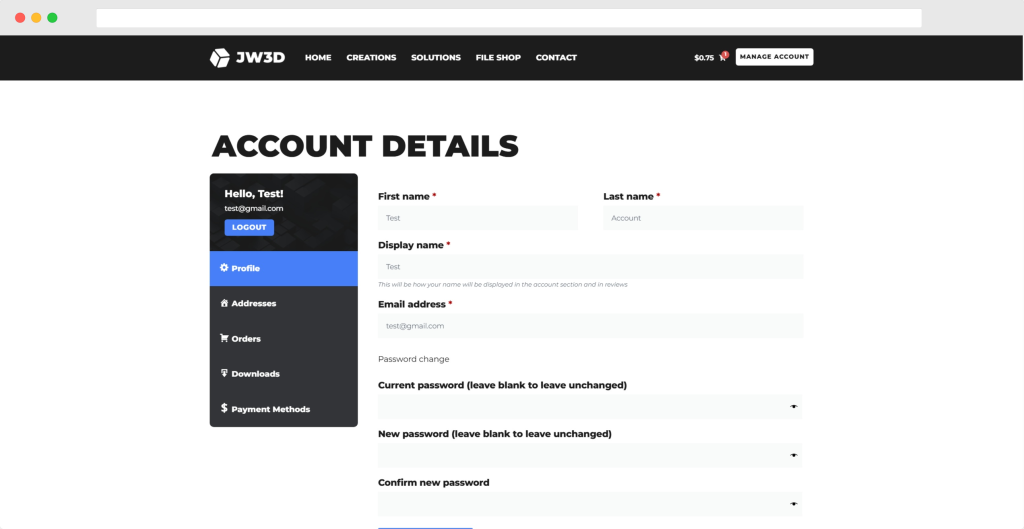Select the Profile sidebar tab
This screenshot has width=1024, height=529.
[283, 268]
